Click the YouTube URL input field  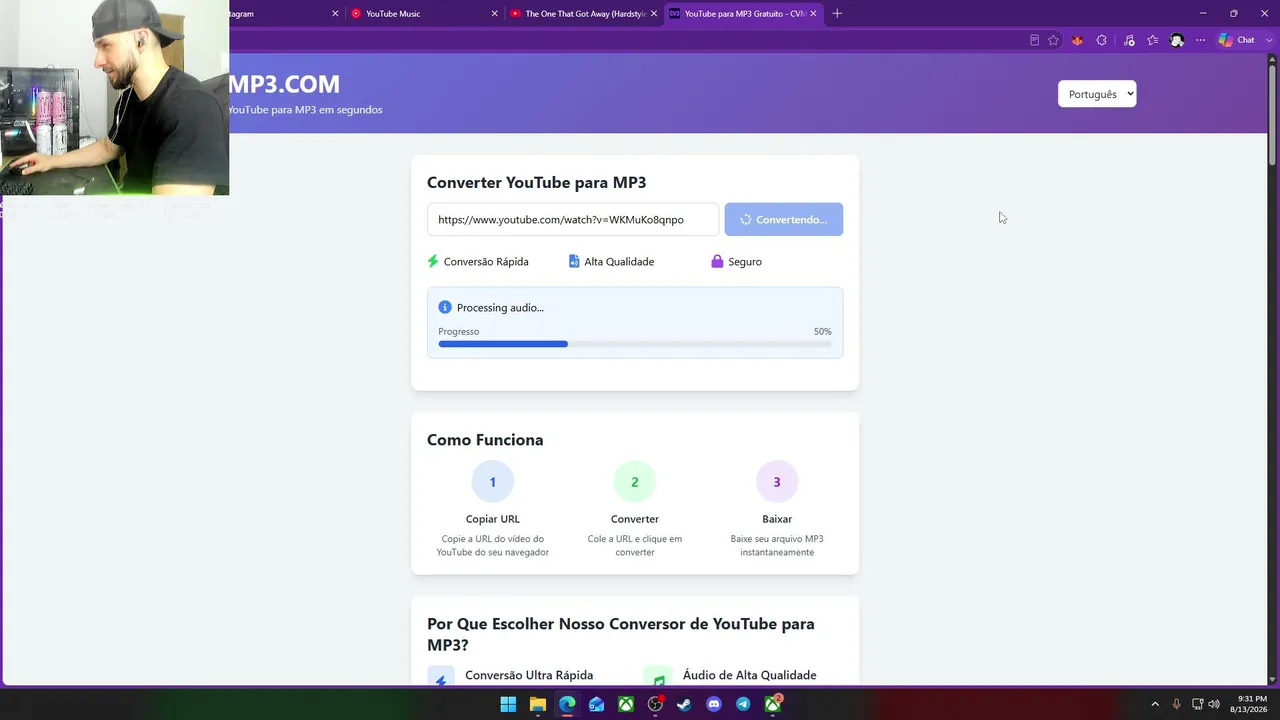click(573, 219)
